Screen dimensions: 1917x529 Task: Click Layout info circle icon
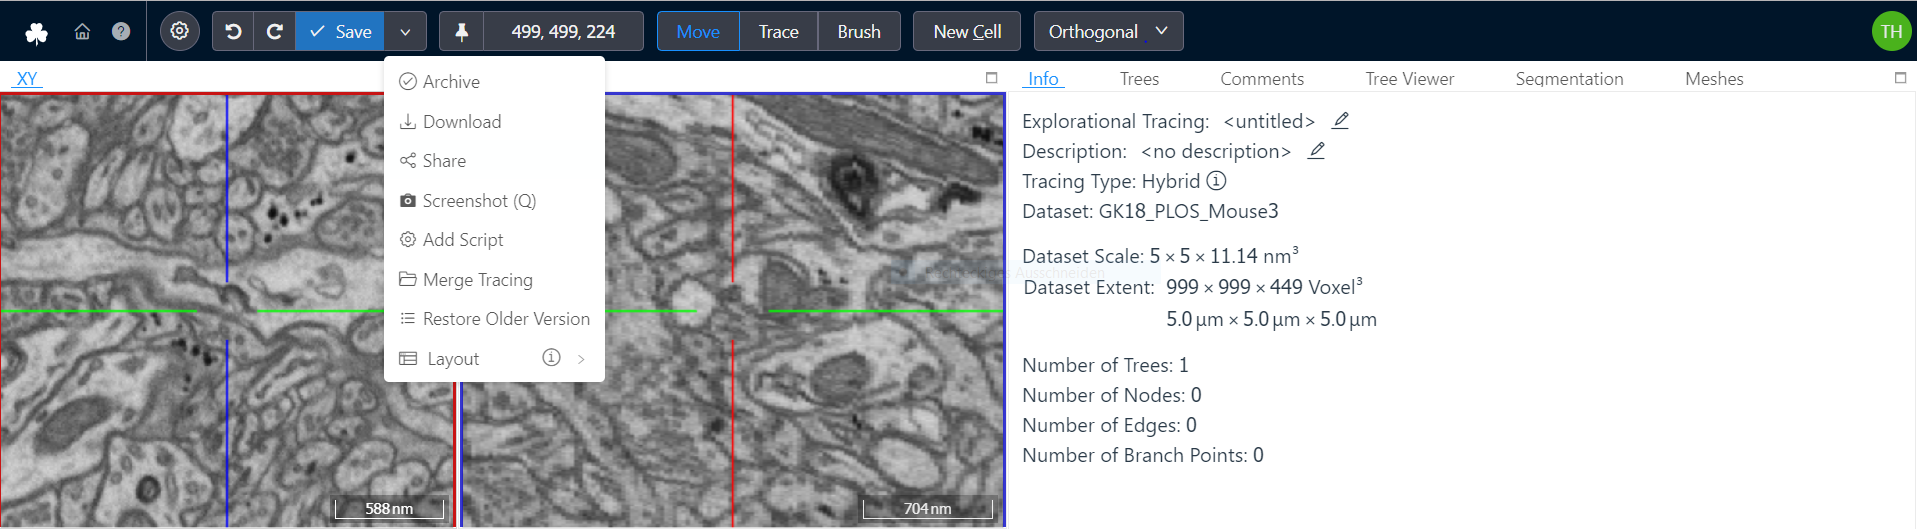tap(551, 357)
